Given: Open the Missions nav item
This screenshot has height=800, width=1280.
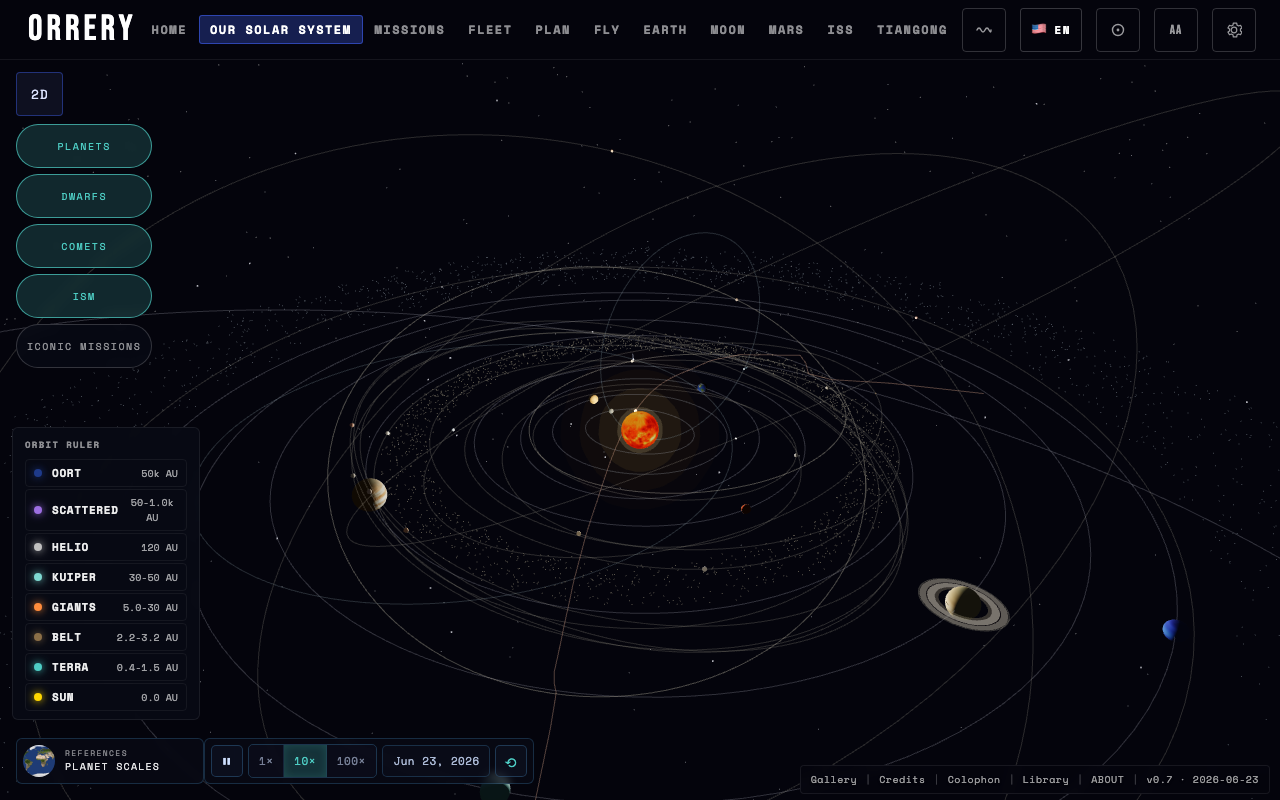Looking at the screenshot, I should pyautogui.click(x=410, y=30).
